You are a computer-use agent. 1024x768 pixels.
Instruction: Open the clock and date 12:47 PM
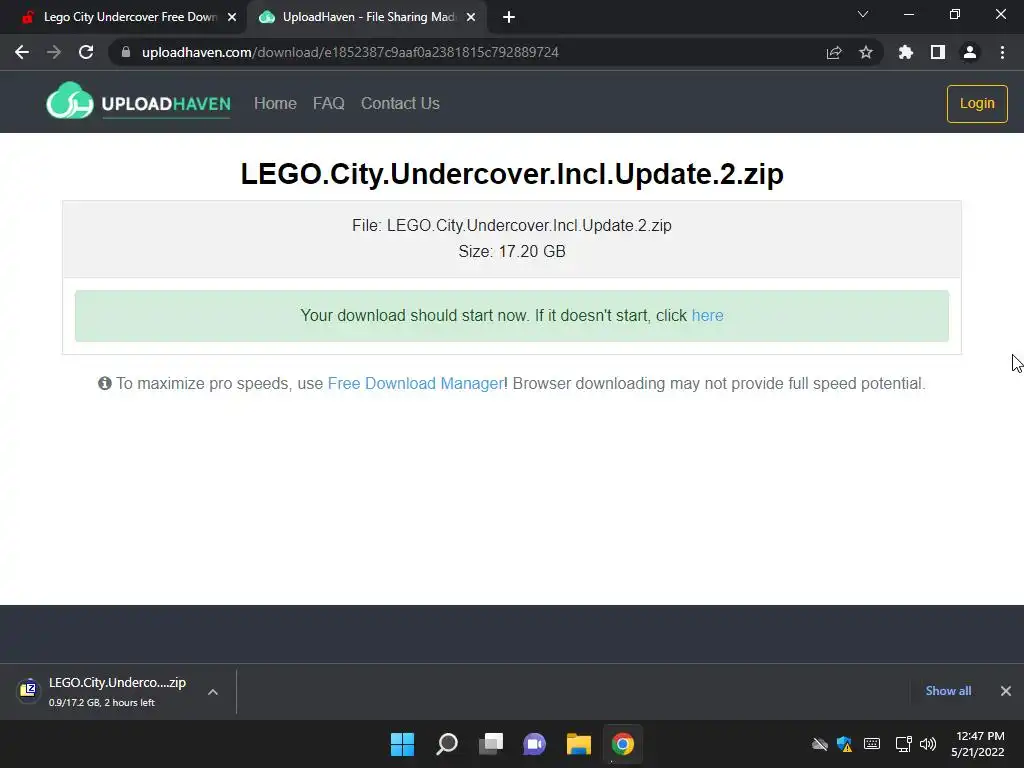pyautogui.click(x=978, y=744)
